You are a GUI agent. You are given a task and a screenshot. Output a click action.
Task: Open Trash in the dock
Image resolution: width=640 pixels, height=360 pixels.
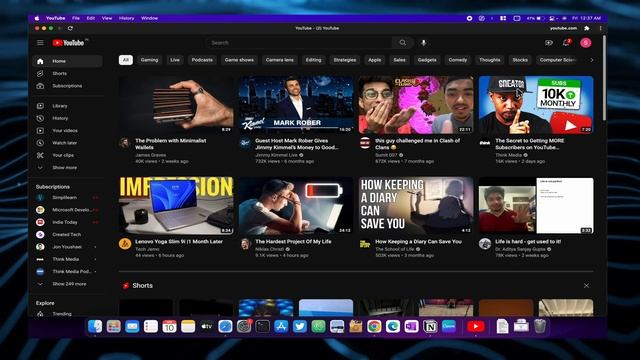[x=540, y=326]
